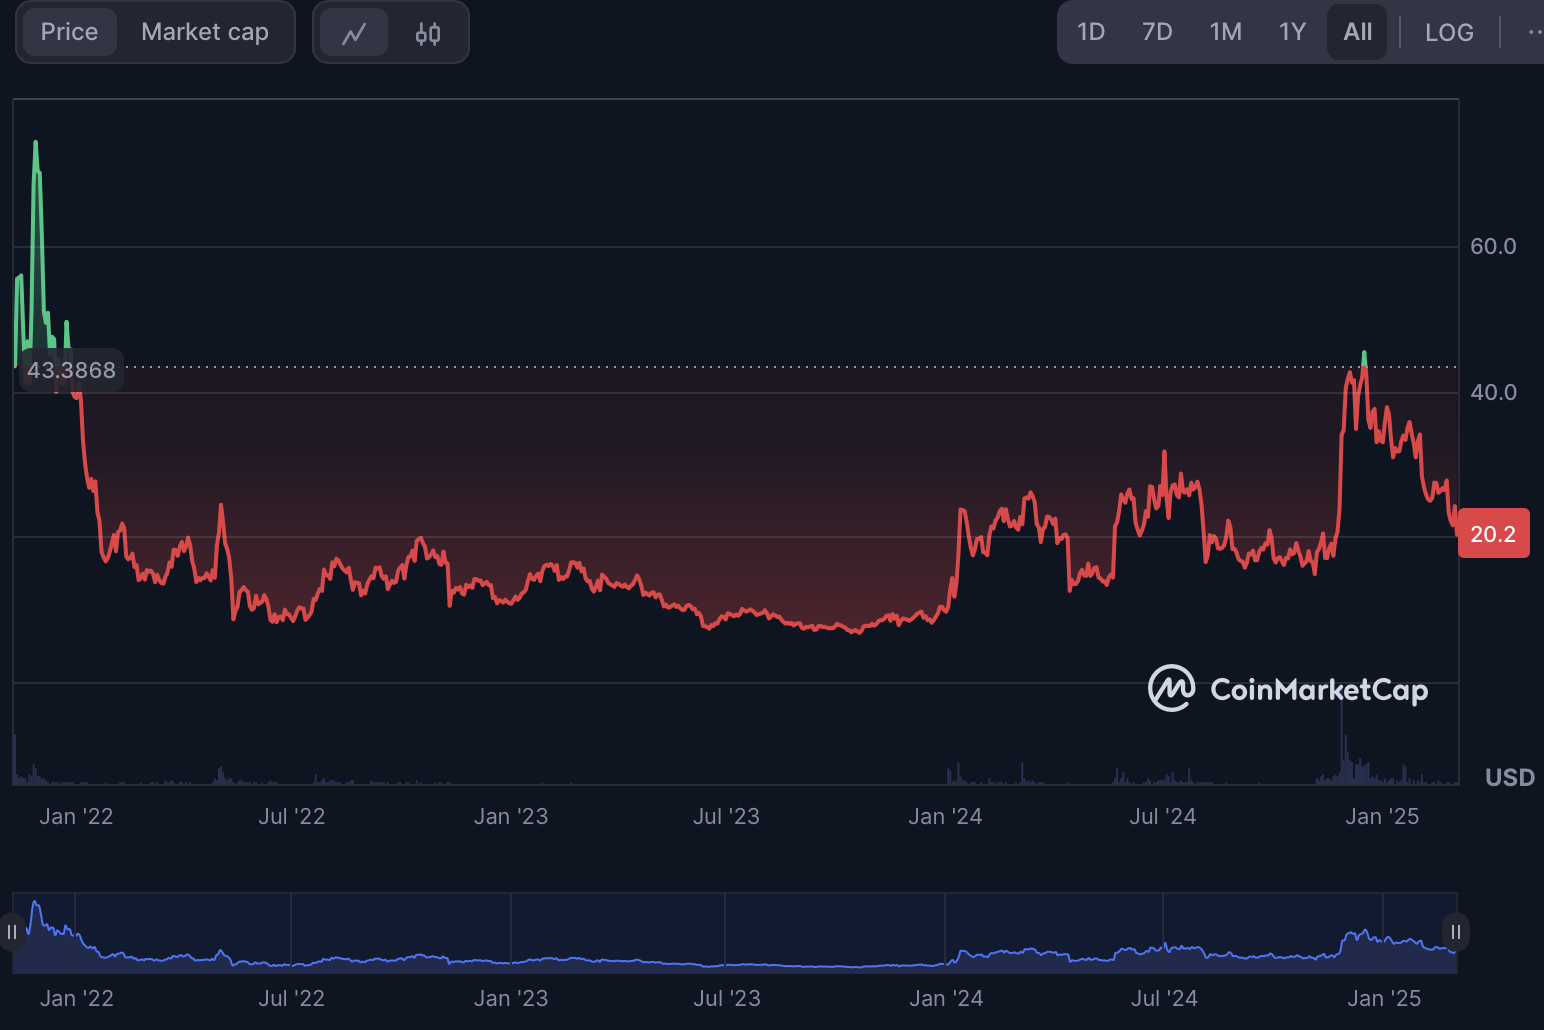Click the 40.0 axis label
1544x1030 pixels.
pyautogui.click(x=1493, y=392)
